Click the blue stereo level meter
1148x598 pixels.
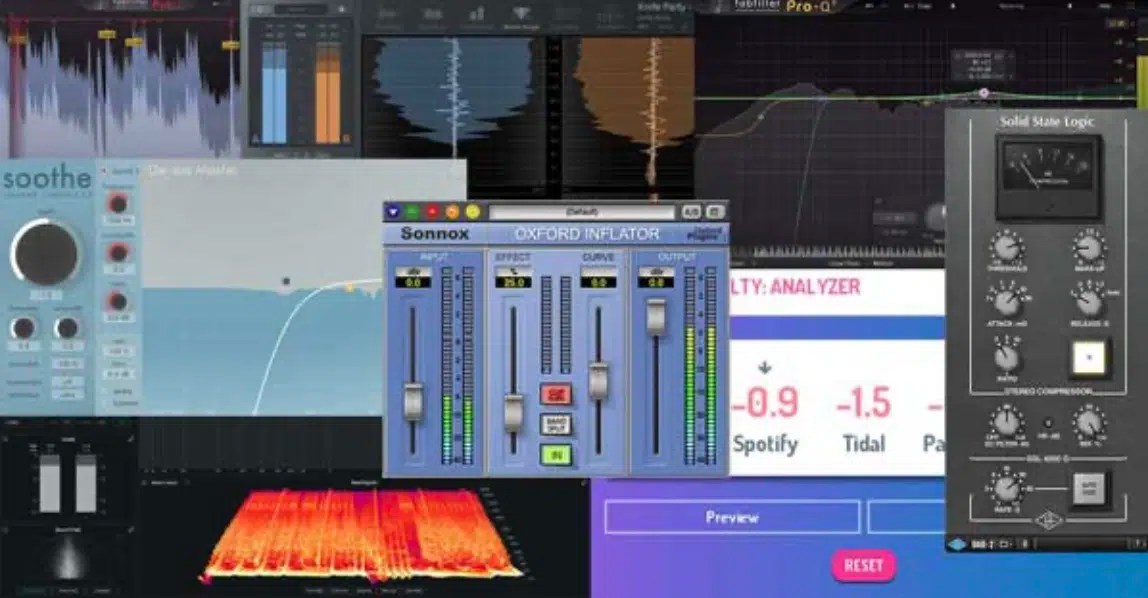coord(274,93)
